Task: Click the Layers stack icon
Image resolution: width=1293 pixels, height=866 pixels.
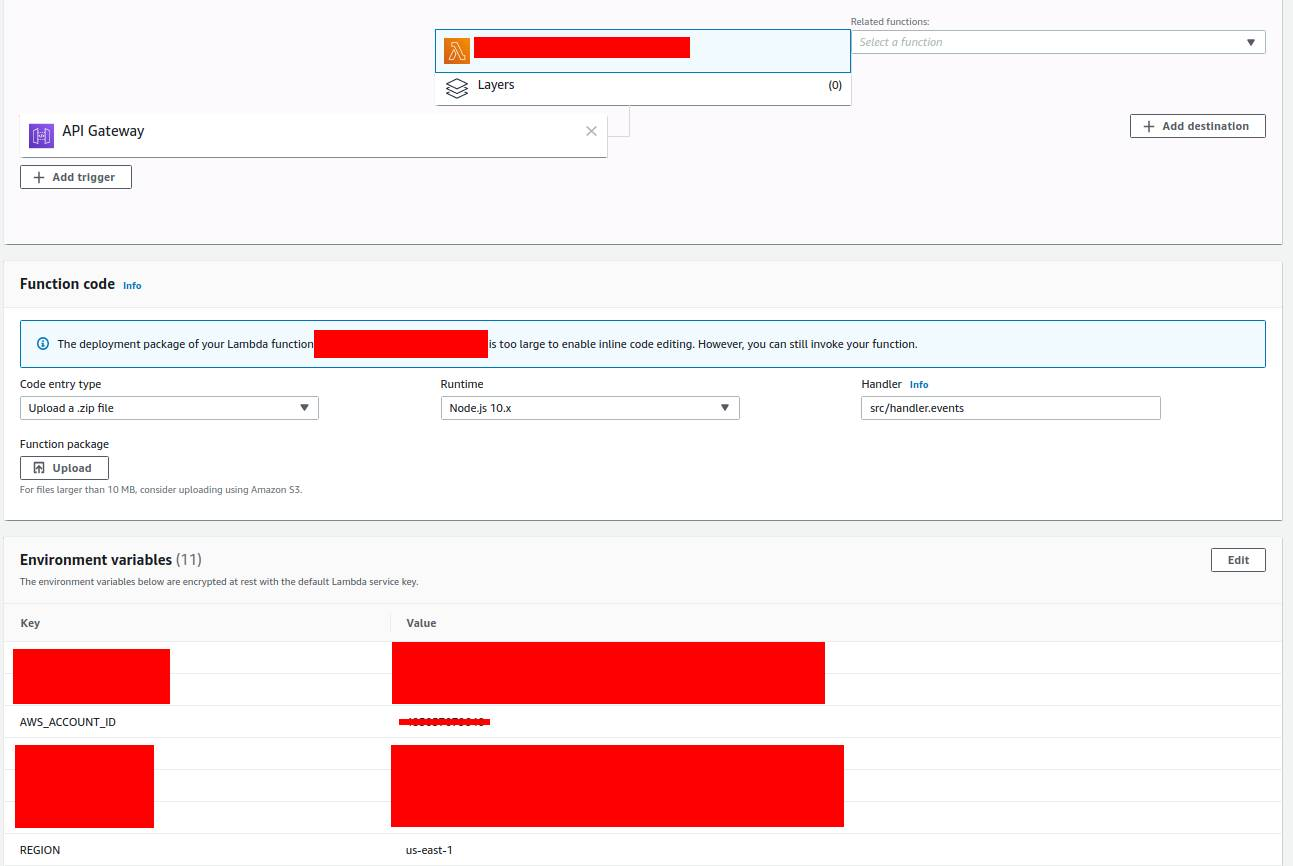Action: tap(457, 89)
